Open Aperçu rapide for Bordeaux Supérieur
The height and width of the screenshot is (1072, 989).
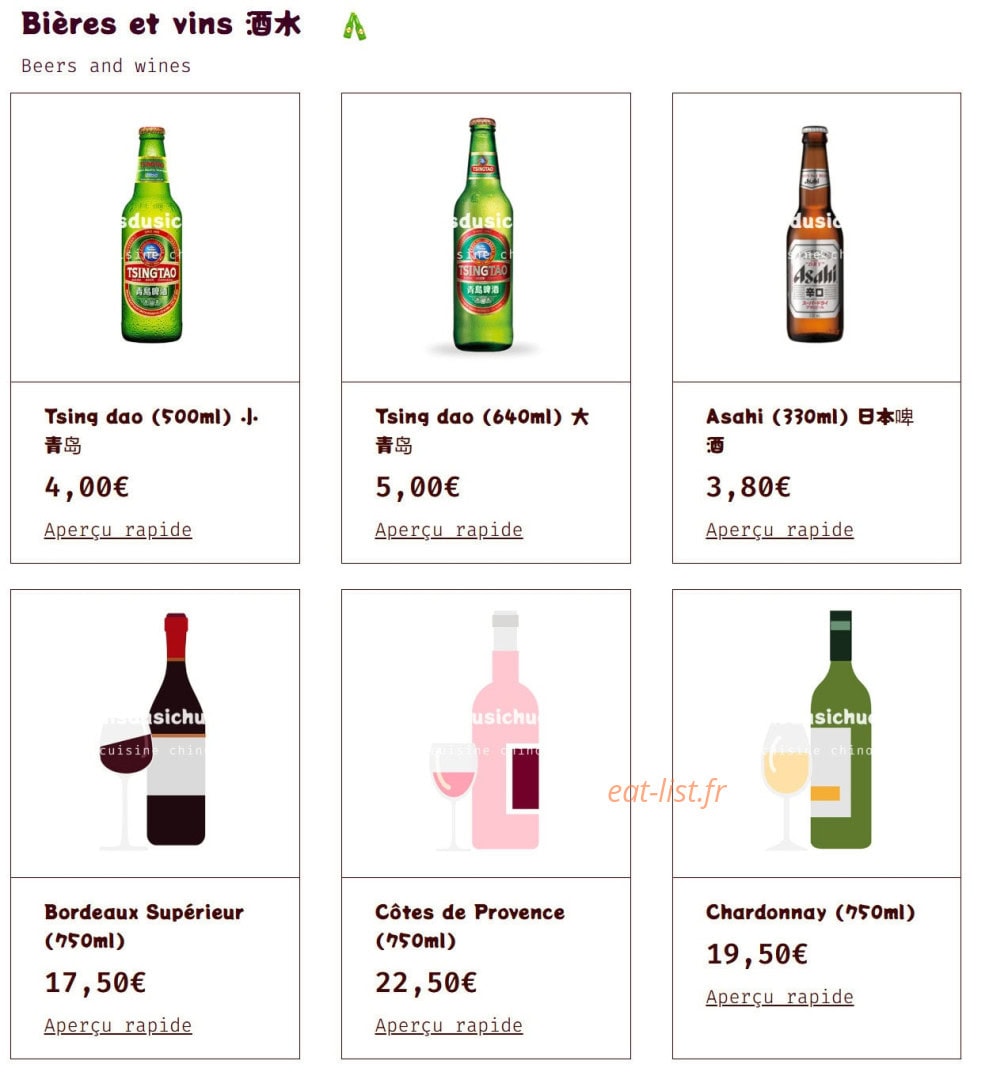tap(118, 1026)
